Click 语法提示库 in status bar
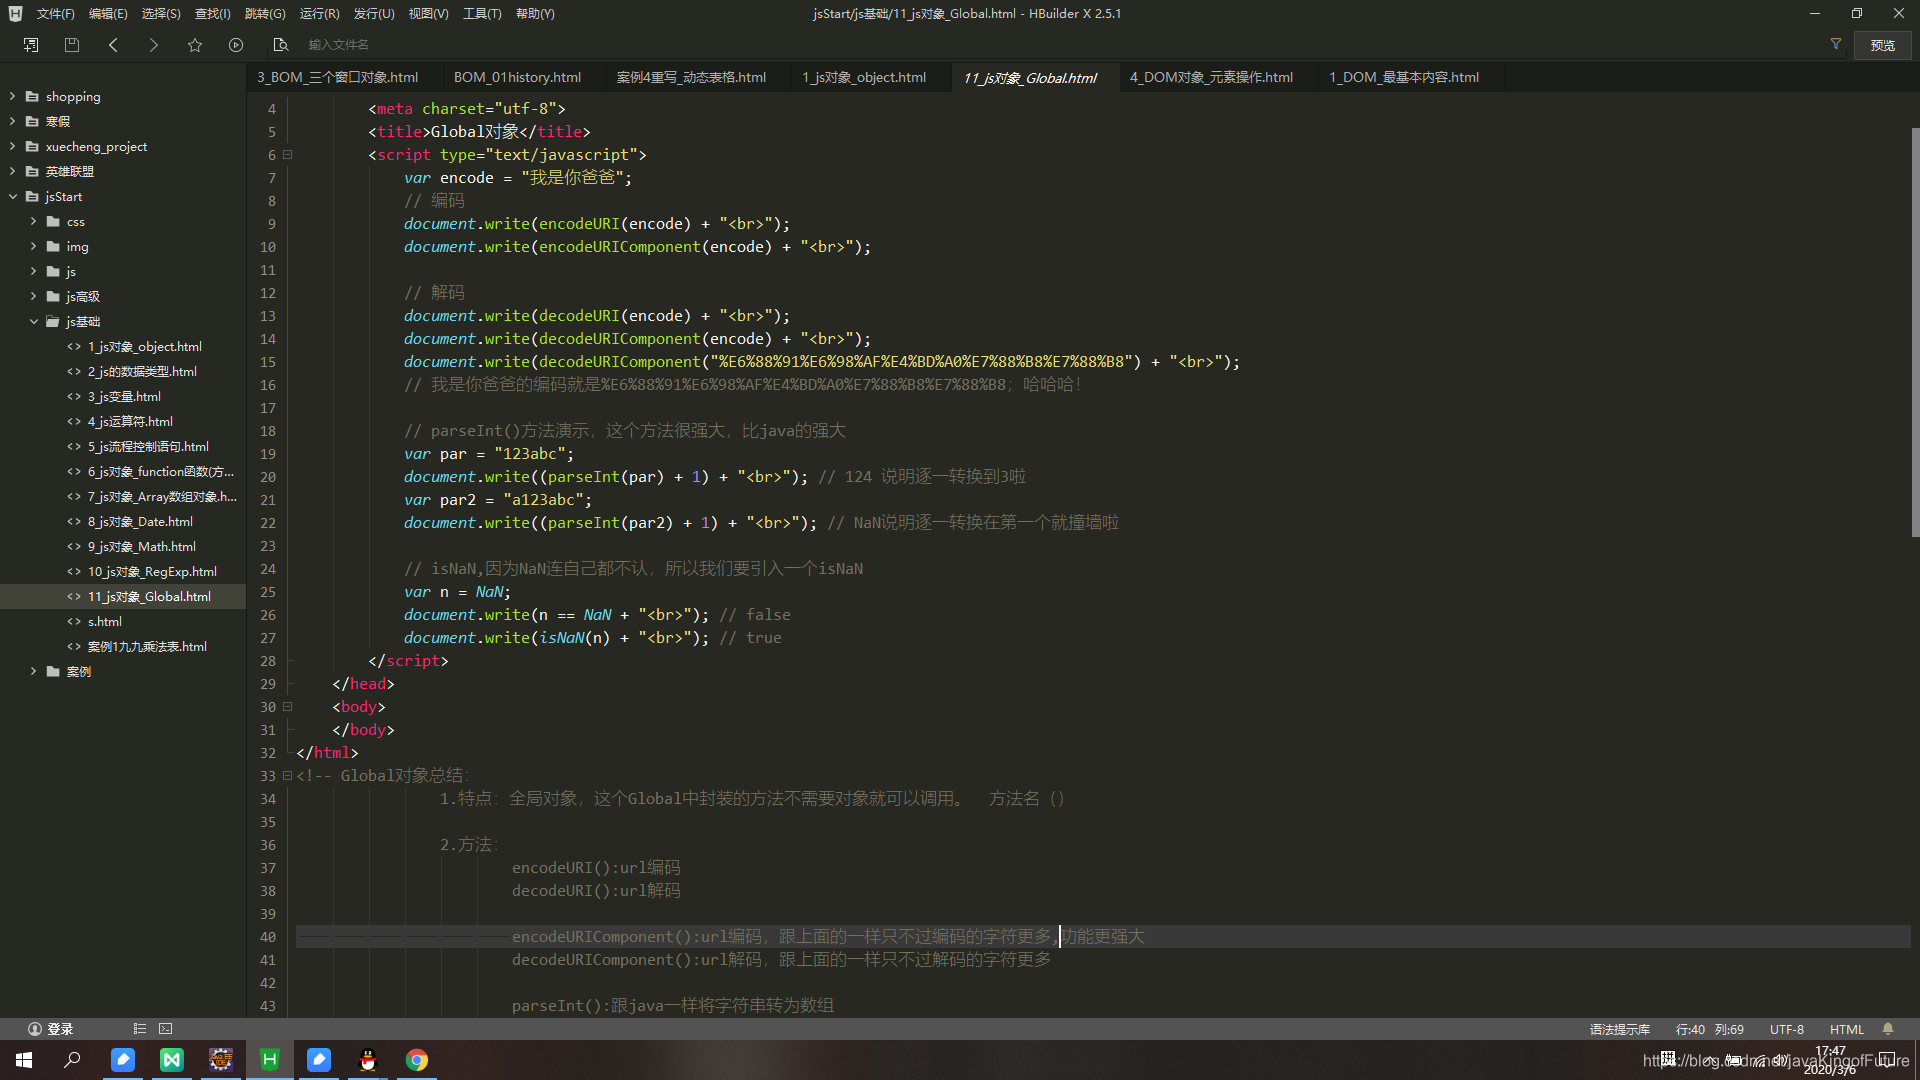1920x1080 pixels. [x=1619, y=1029]
